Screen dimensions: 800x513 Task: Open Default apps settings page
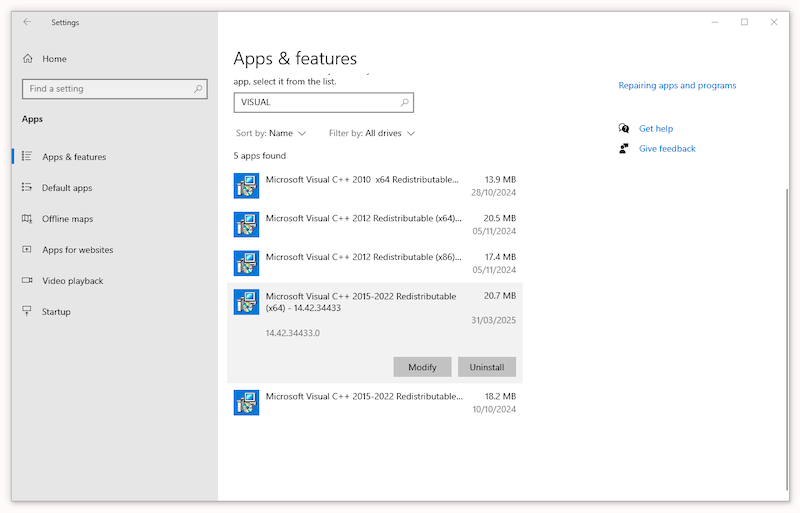pyautogui.click(x=67, y=188)
